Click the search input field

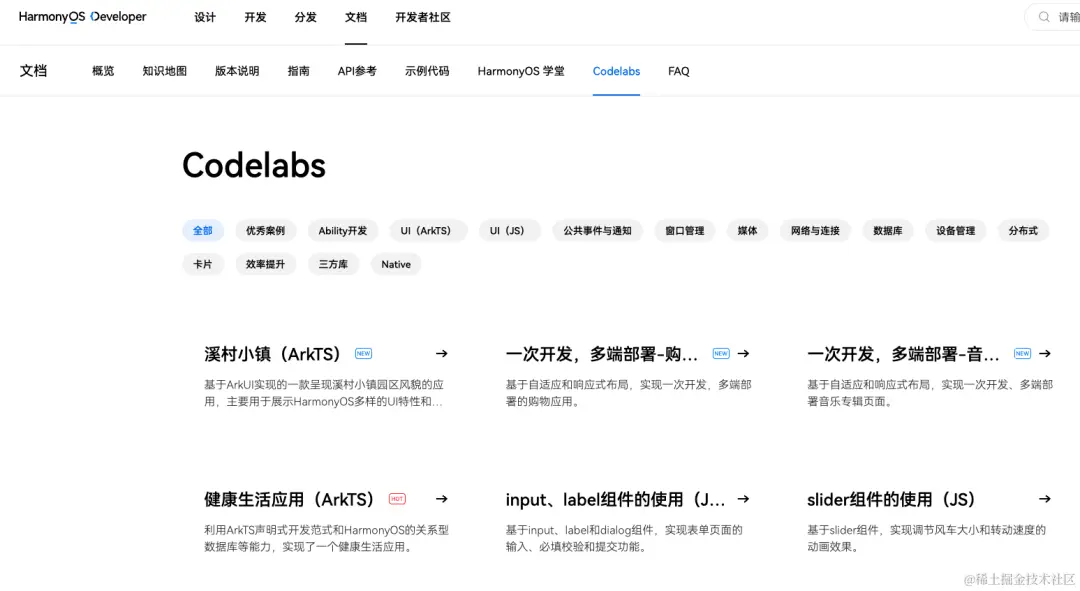tap(1054, 17)
